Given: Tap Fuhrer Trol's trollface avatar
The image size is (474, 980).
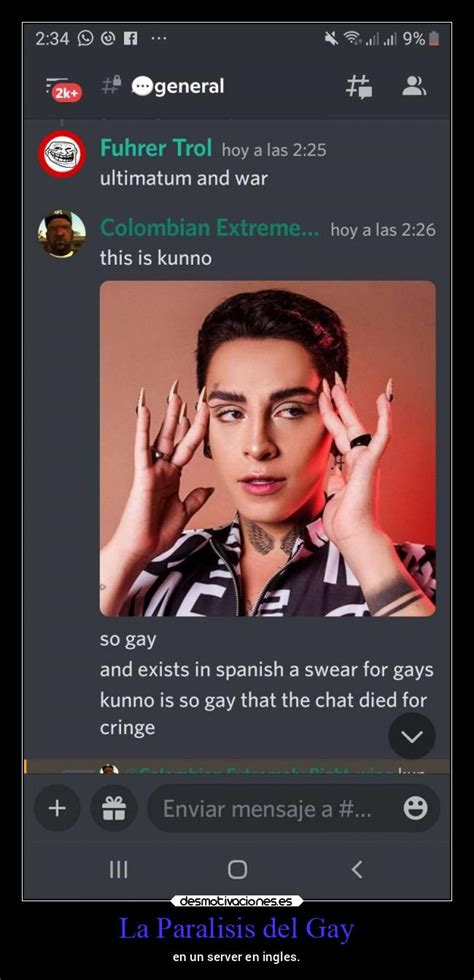Looking at the screenshot, I should 62,155.
